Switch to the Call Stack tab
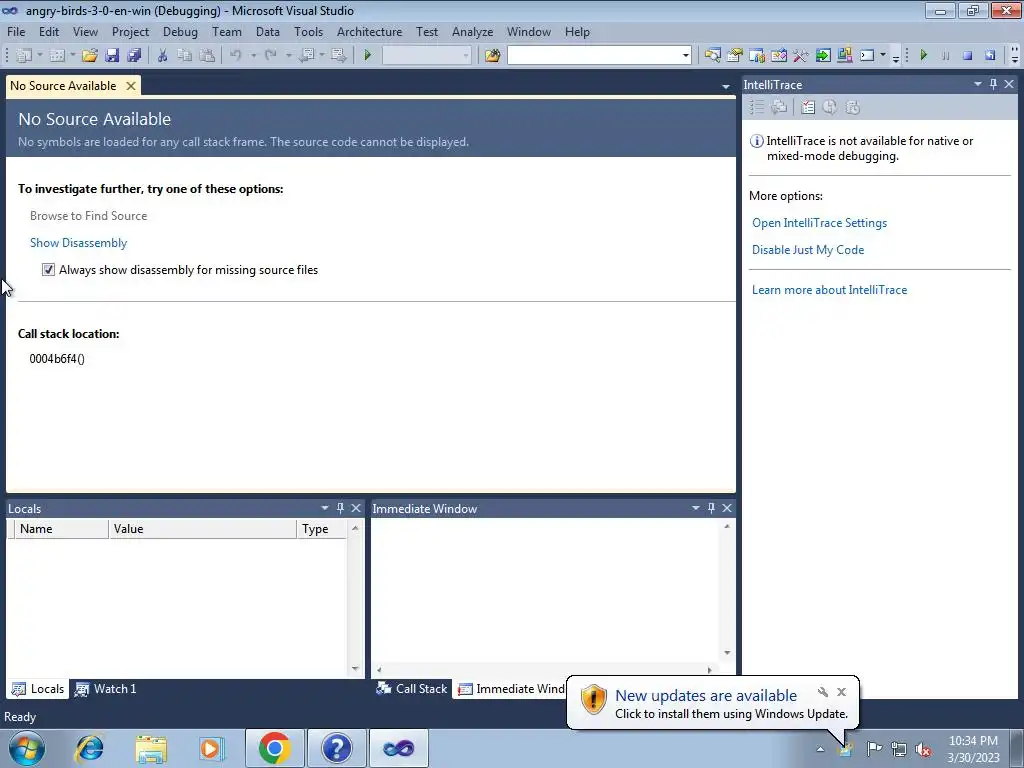 (412, 688)
